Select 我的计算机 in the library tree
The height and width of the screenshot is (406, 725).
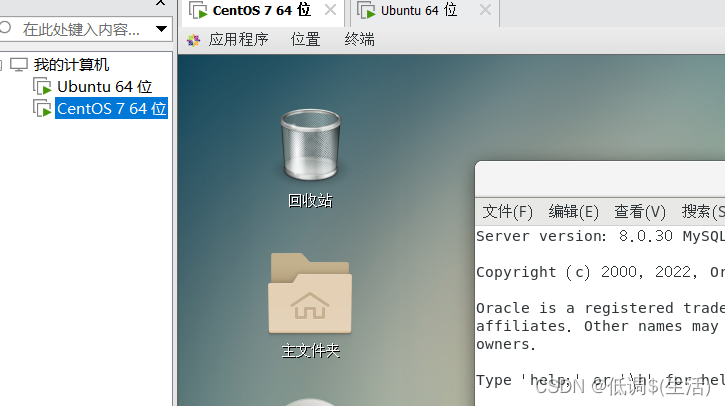click(71, 65)
